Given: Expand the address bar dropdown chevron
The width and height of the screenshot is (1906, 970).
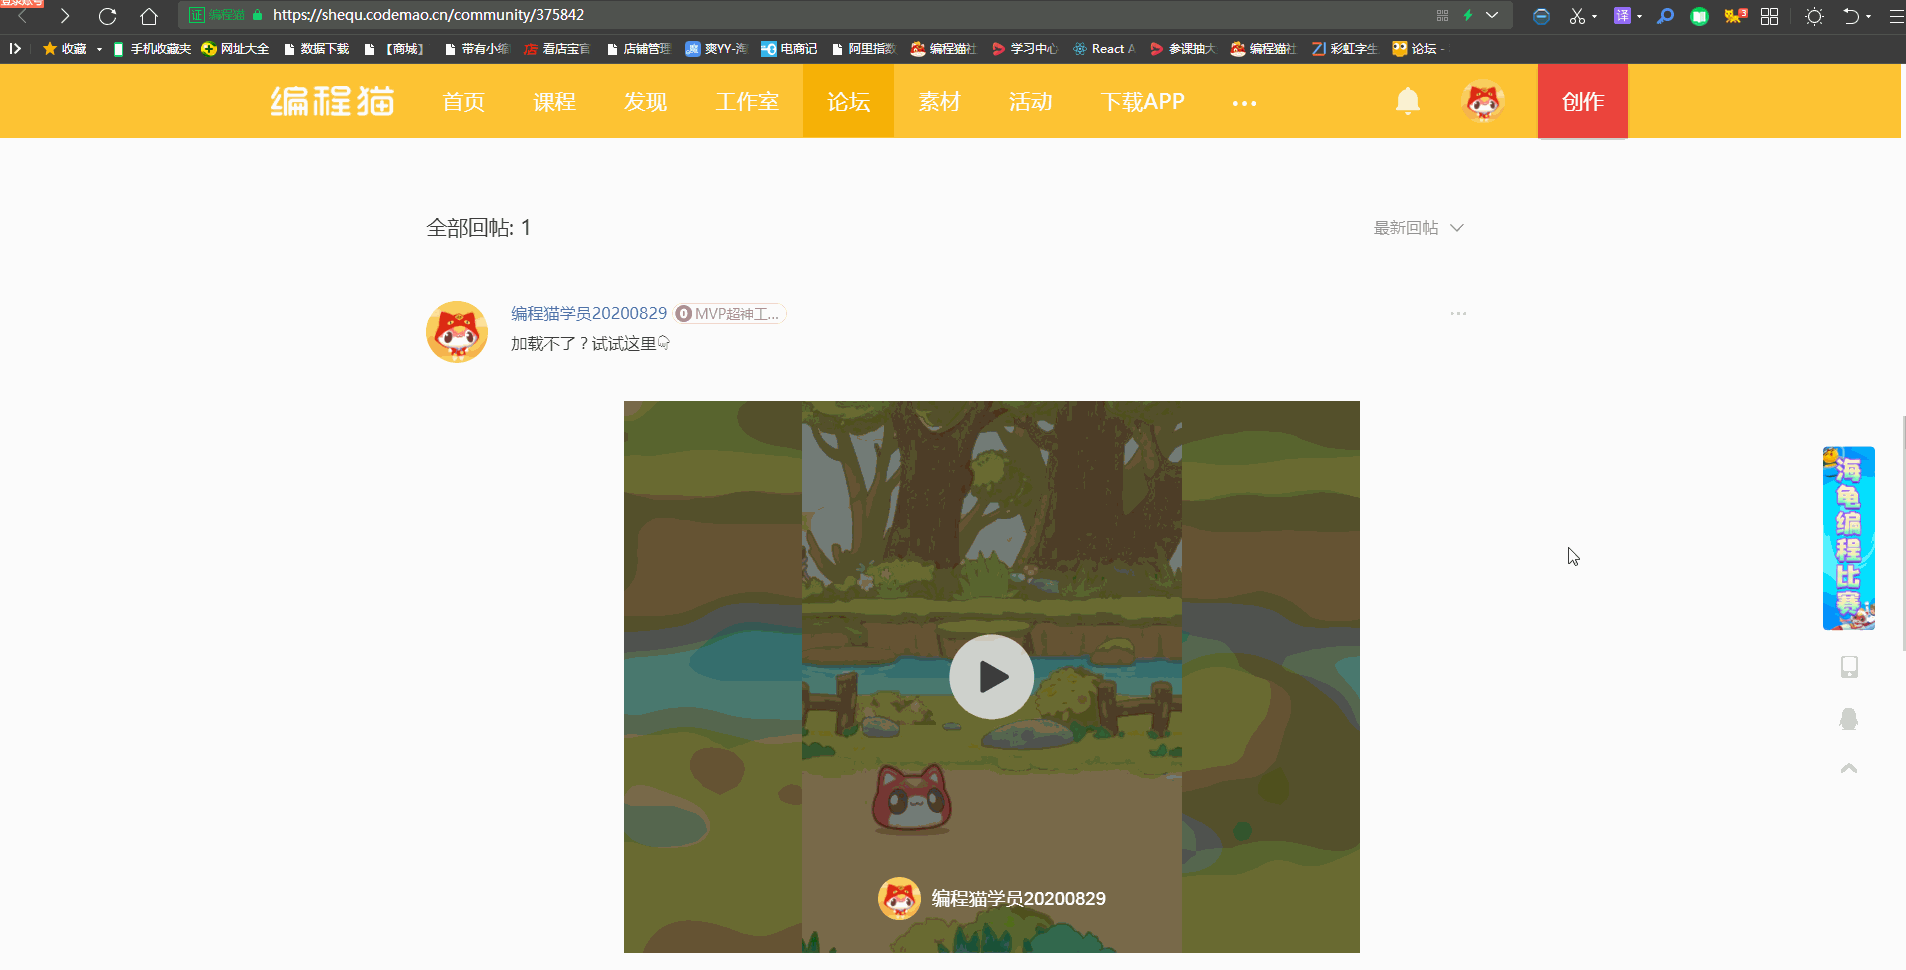Looking at the screenshot, I should click(x=1492, y=15).
